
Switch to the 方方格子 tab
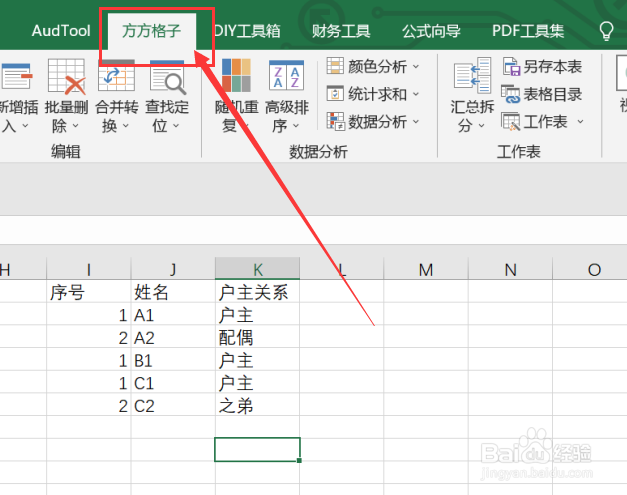click(x=152, y=31)
